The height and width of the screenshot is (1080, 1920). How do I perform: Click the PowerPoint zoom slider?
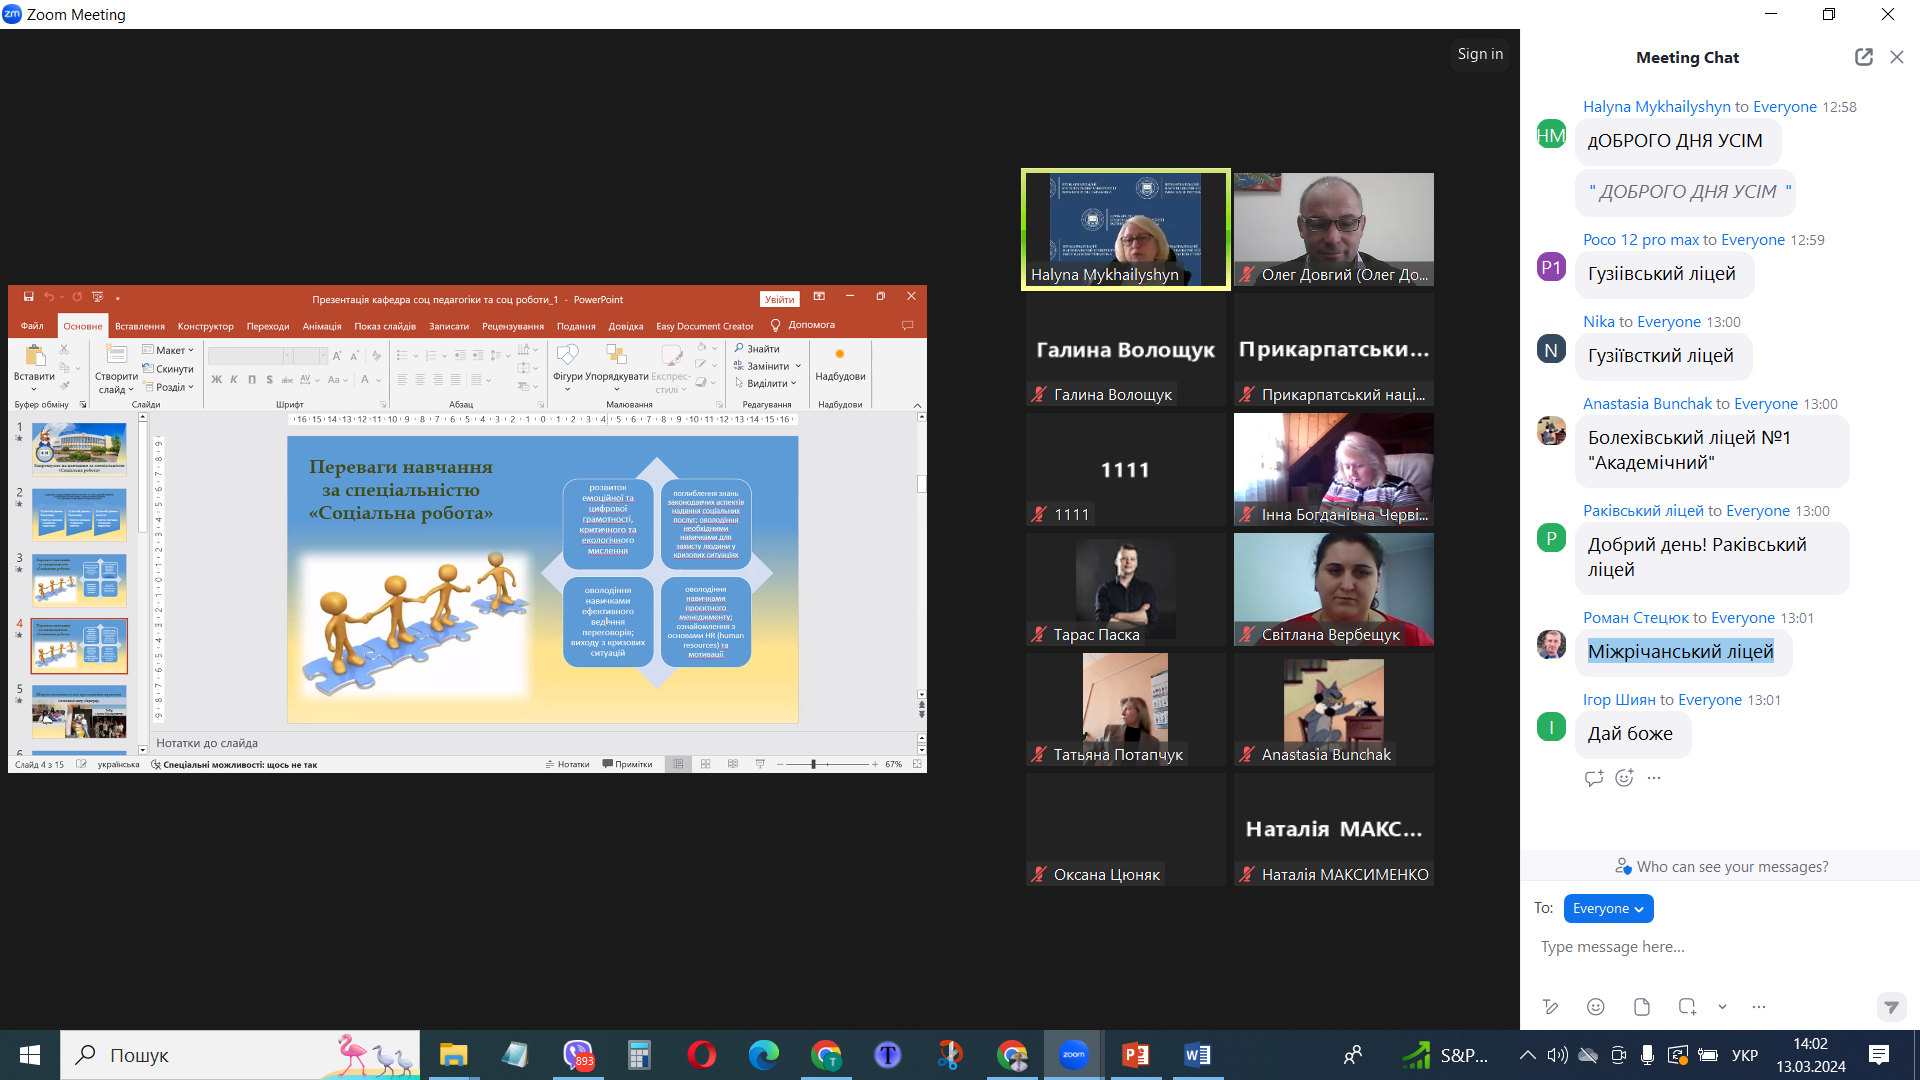click(x=814, y=764)
